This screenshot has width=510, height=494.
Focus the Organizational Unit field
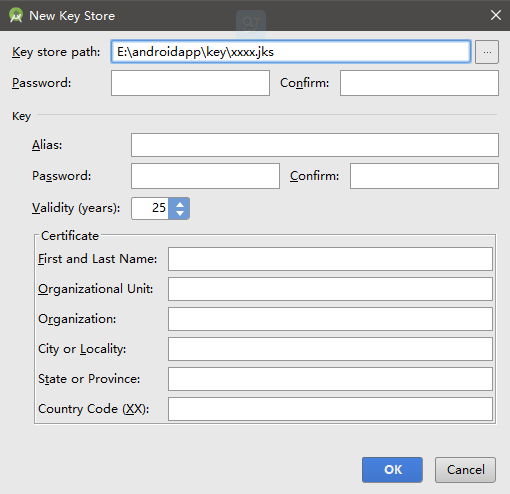pos(330,289)
